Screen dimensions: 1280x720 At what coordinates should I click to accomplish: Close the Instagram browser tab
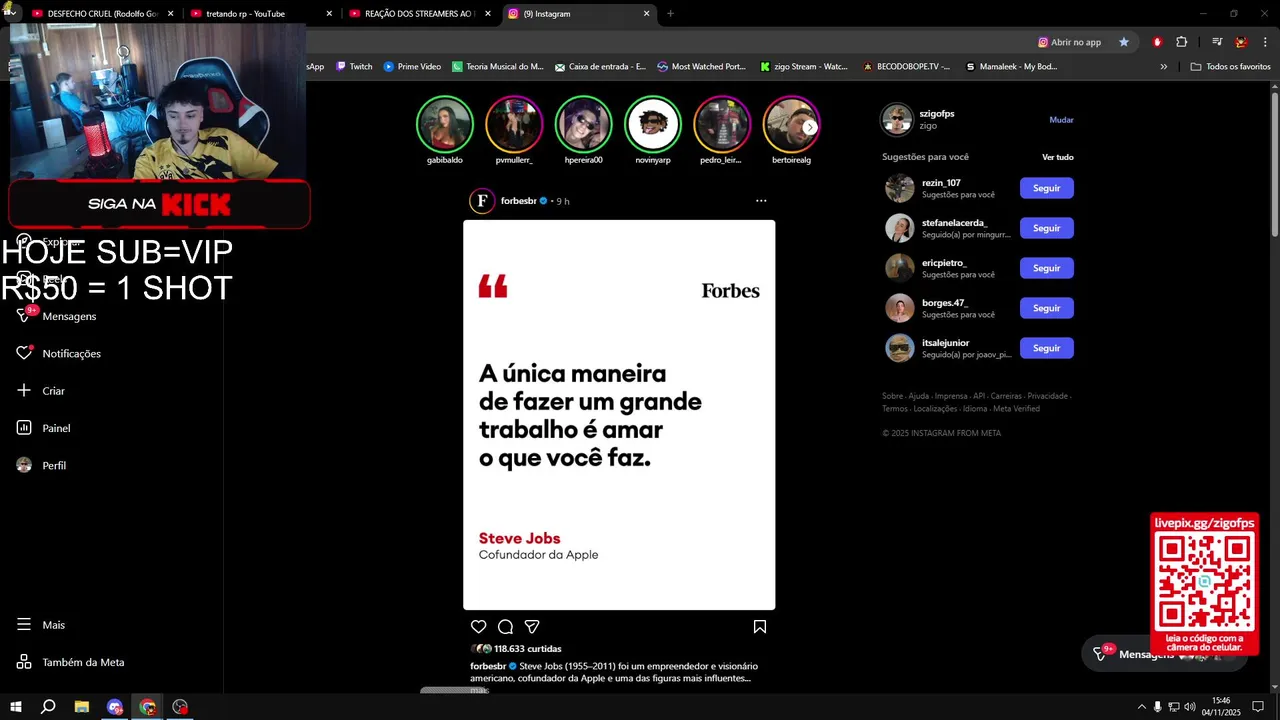[646, 14]
